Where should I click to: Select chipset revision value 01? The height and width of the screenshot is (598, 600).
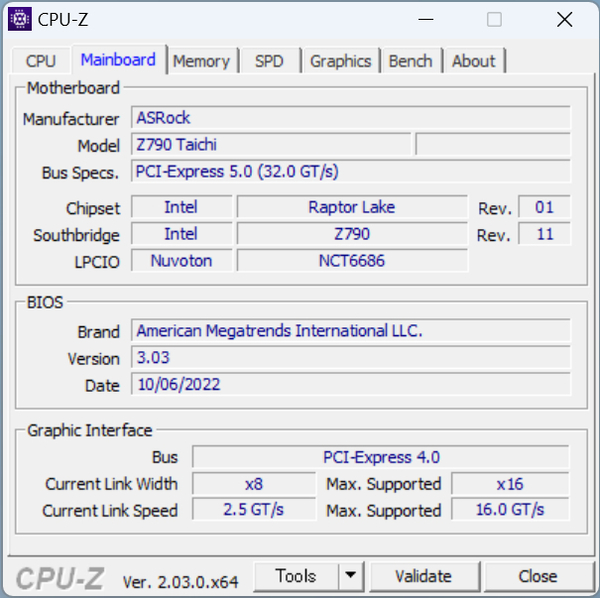(x=544, y=207)
